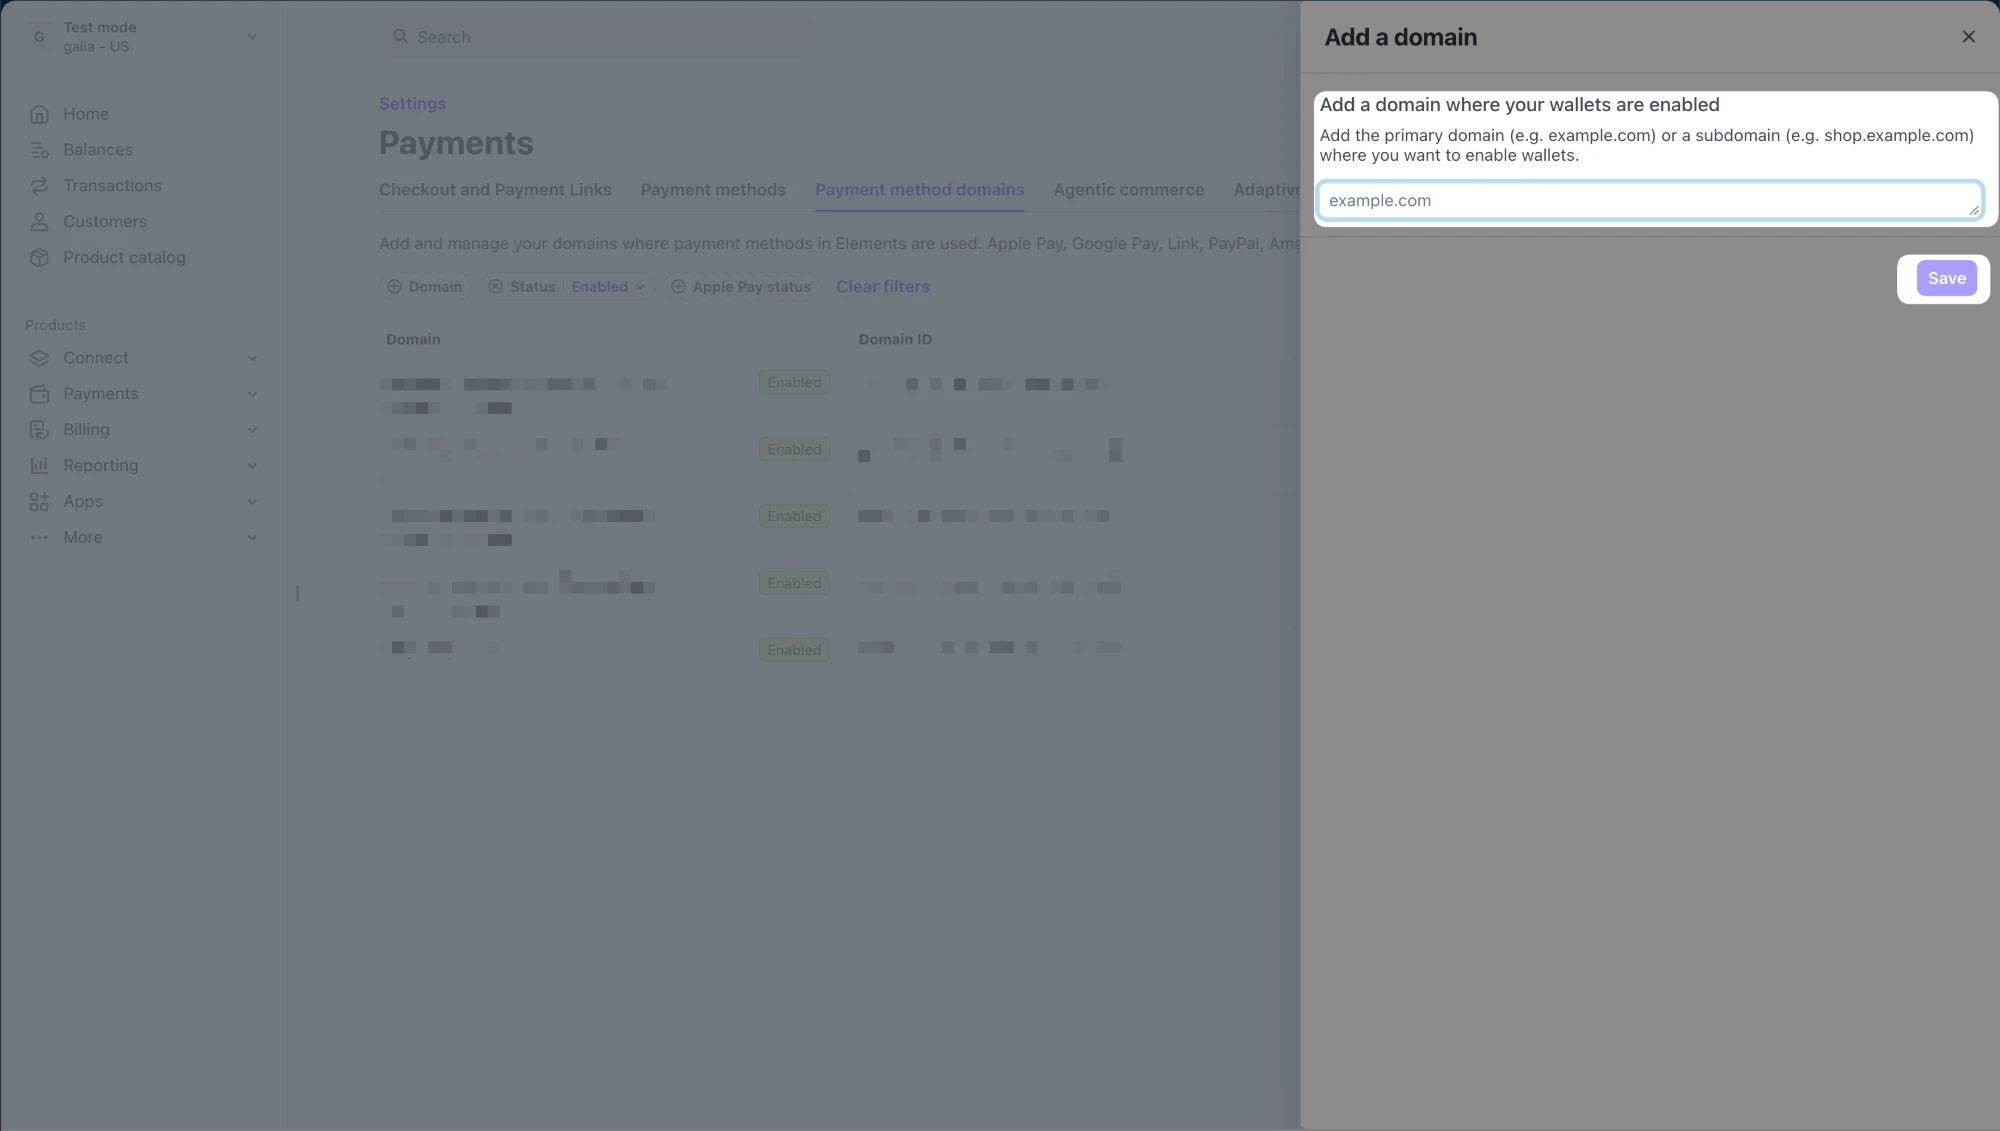Close the Add a domain panel

1968,37
